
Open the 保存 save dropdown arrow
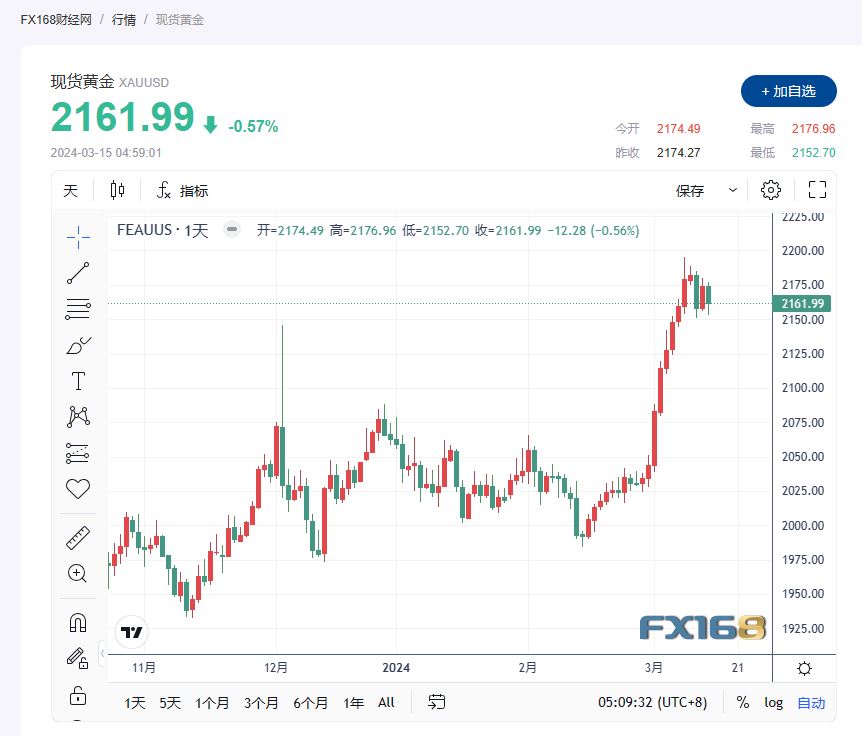tap(732, 189)
